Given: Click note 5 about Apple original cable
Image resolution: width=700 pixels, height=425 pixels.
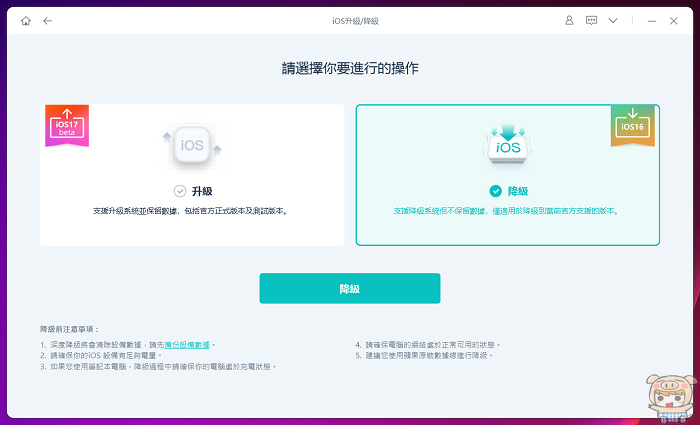Looking at the screenshot, I should pyautogui.click(x=424, y=356).
